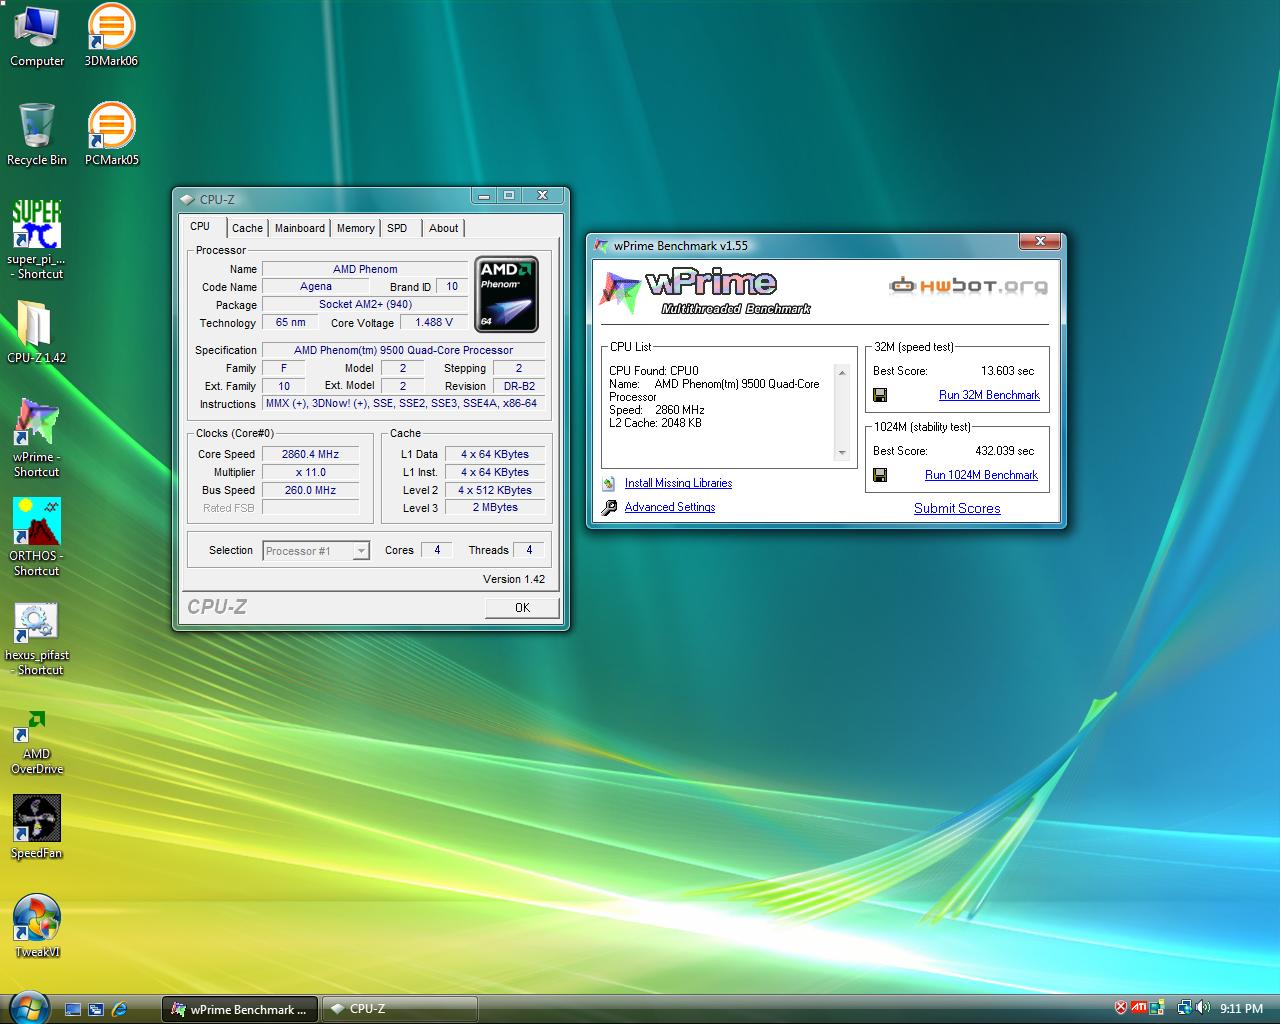Click the Run 1024M Benchmark link
This screenshot has height=1024, width=1280.
click(981, 475)
